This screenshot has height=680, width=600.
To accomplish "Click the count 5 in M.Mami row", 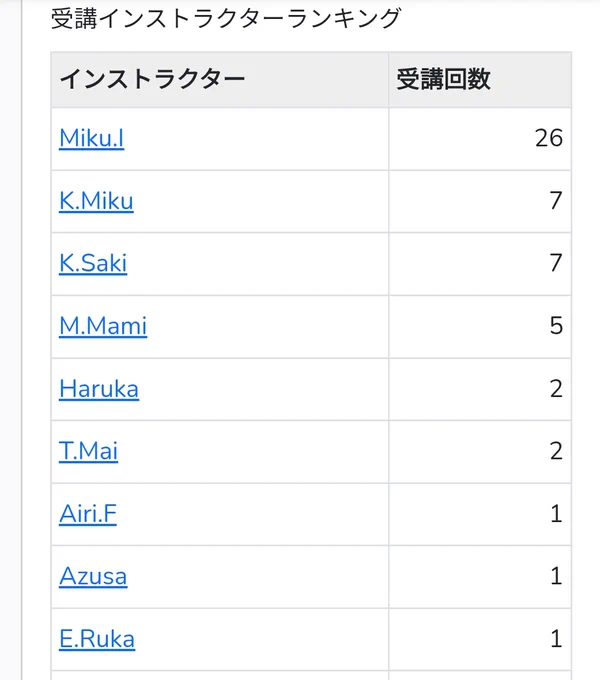I will pos(556,326).
